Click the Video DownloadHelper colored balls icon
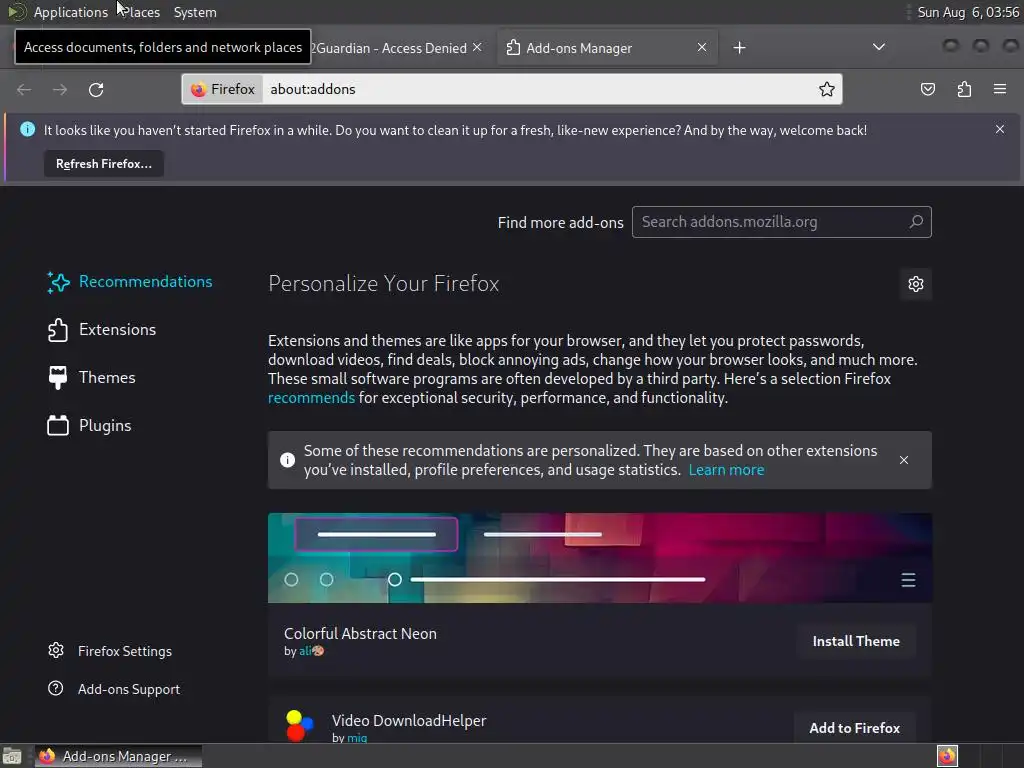Image resolution: width=1024 pixels, height=768 pixels. pyautogui.click(x=300, y=726)
